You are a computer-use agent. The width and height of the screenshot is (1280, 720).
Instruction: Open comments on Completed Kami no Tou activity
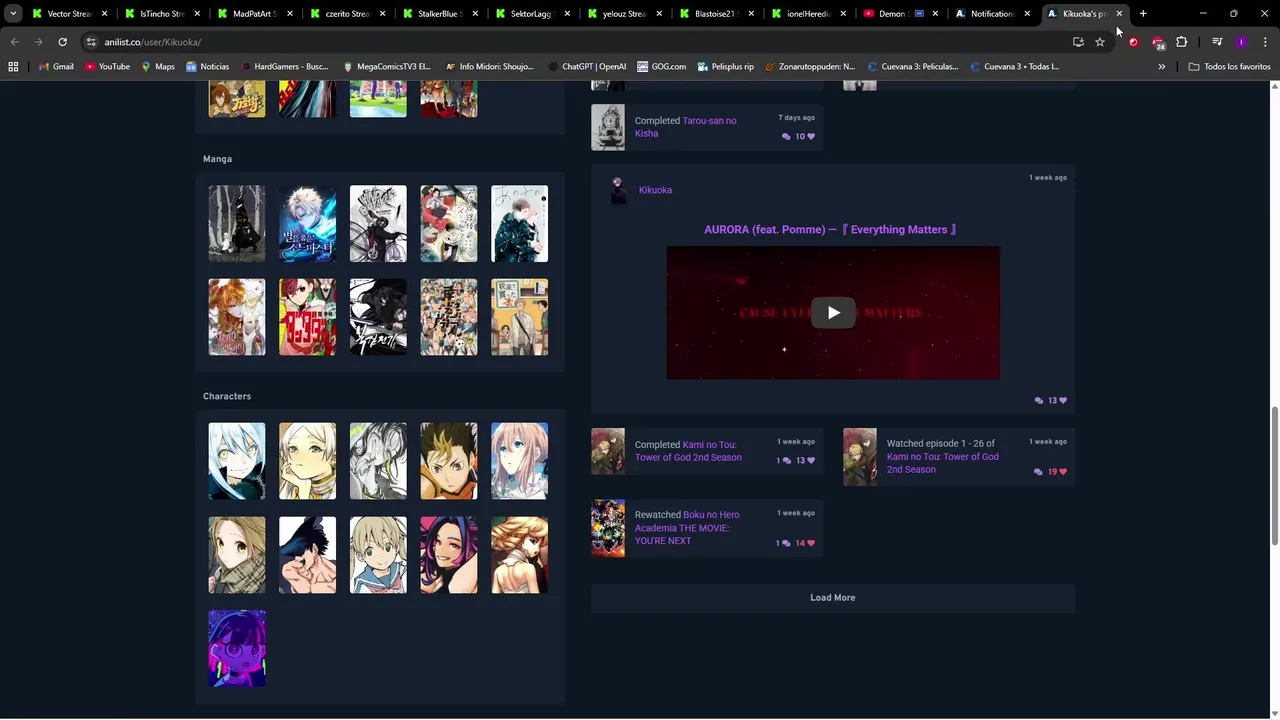[783, 461]
